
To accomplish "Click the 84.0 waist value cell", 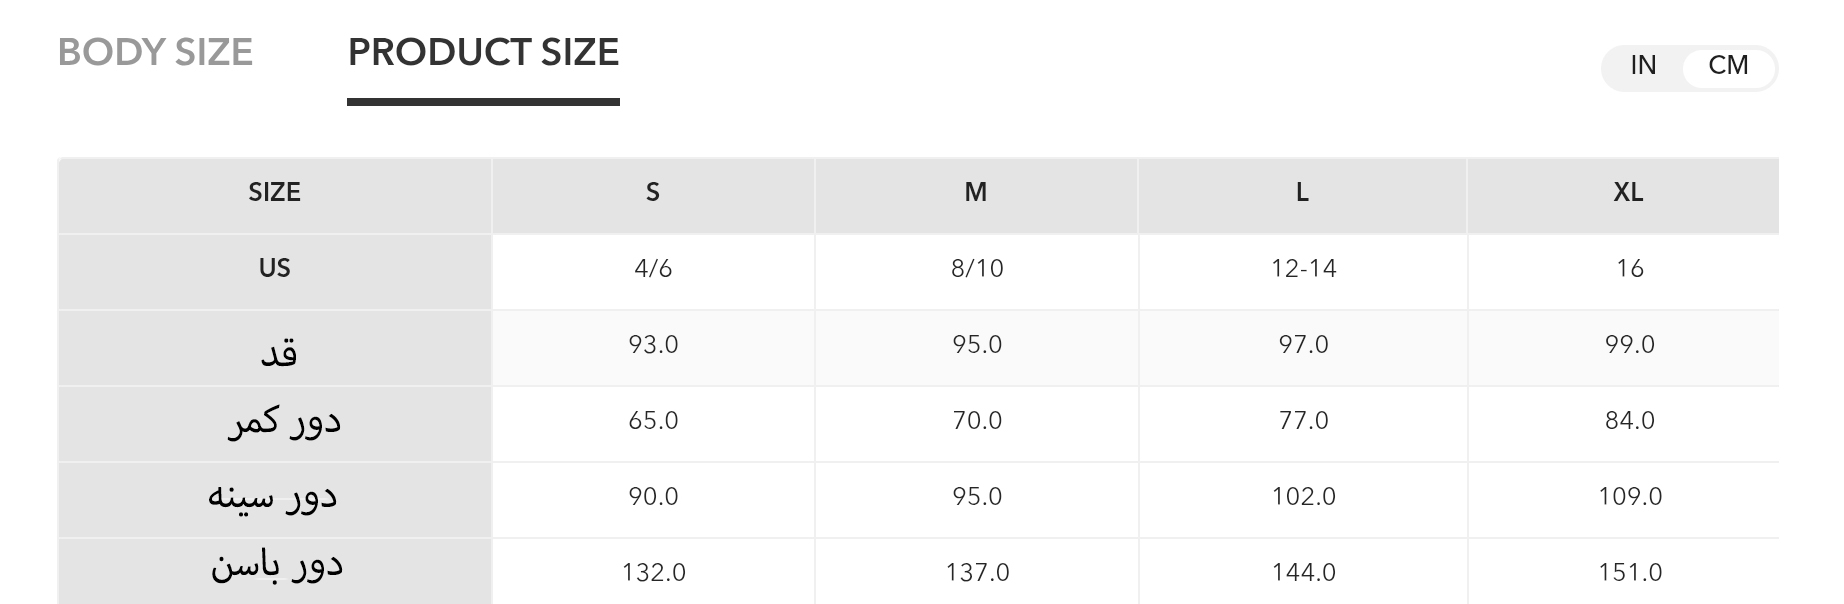I will pos(1630,420).
